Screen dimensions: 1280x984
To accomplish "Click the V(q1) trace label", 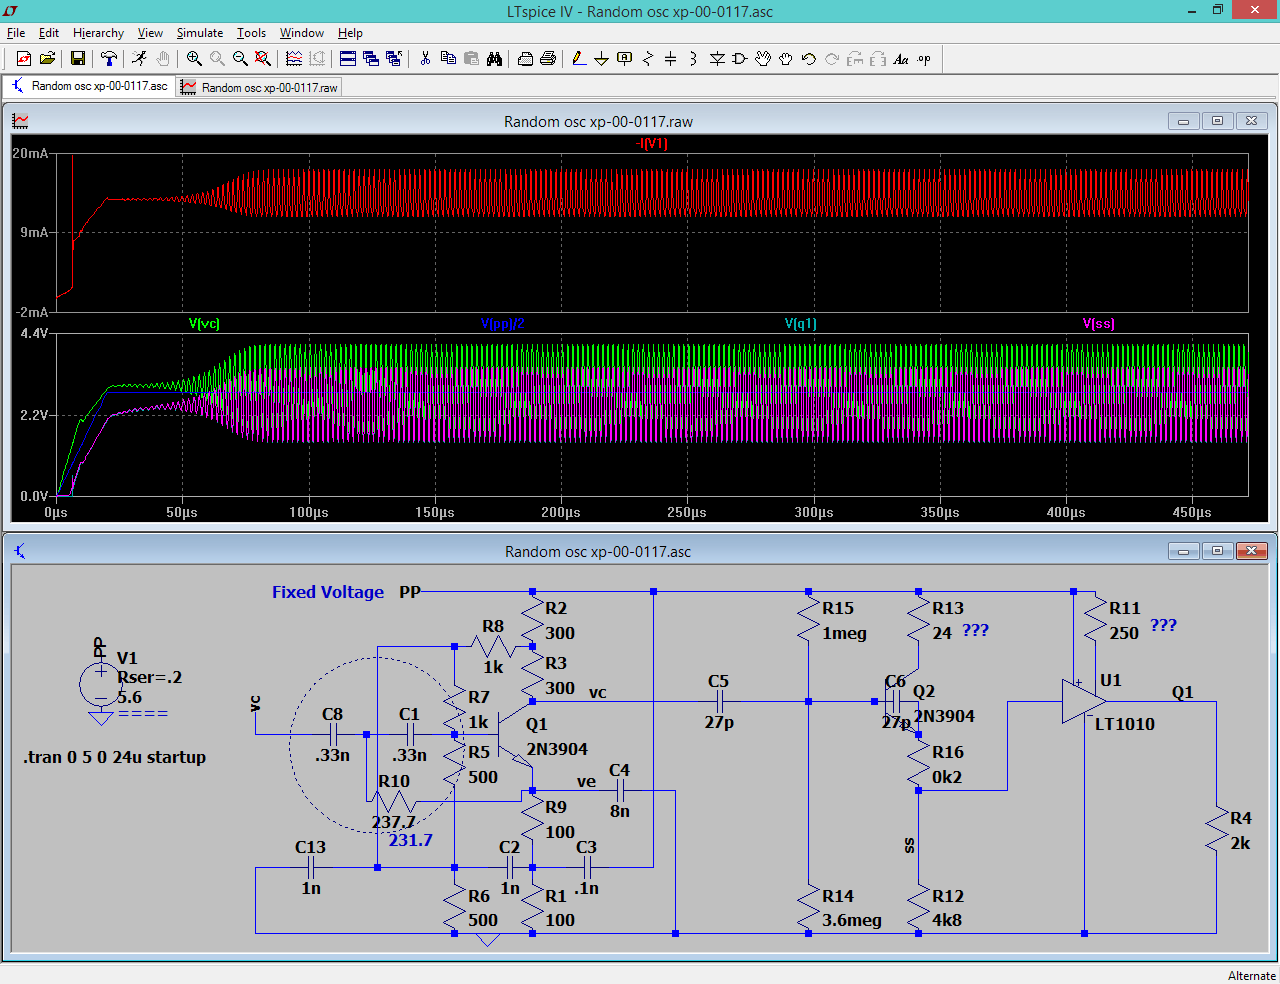I will [x=800, y=323].
